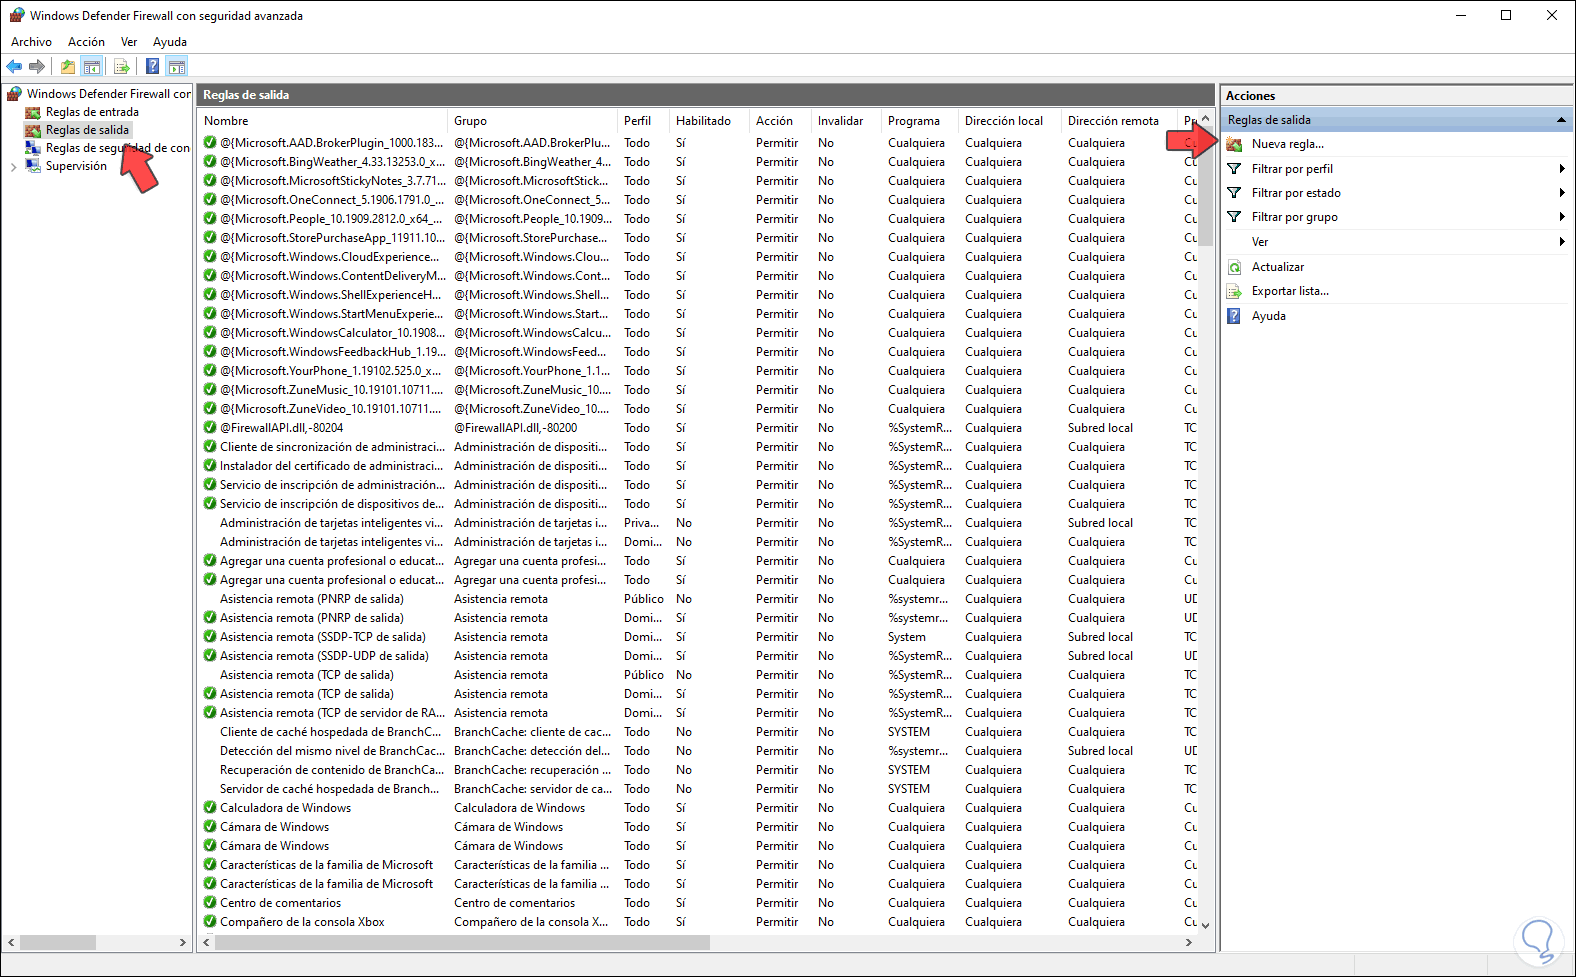Viewport: 1576px width, 977px height.
Task: Open the Ver menu in the menu bar
Action: pyautogui.click(x=129, y=42)
